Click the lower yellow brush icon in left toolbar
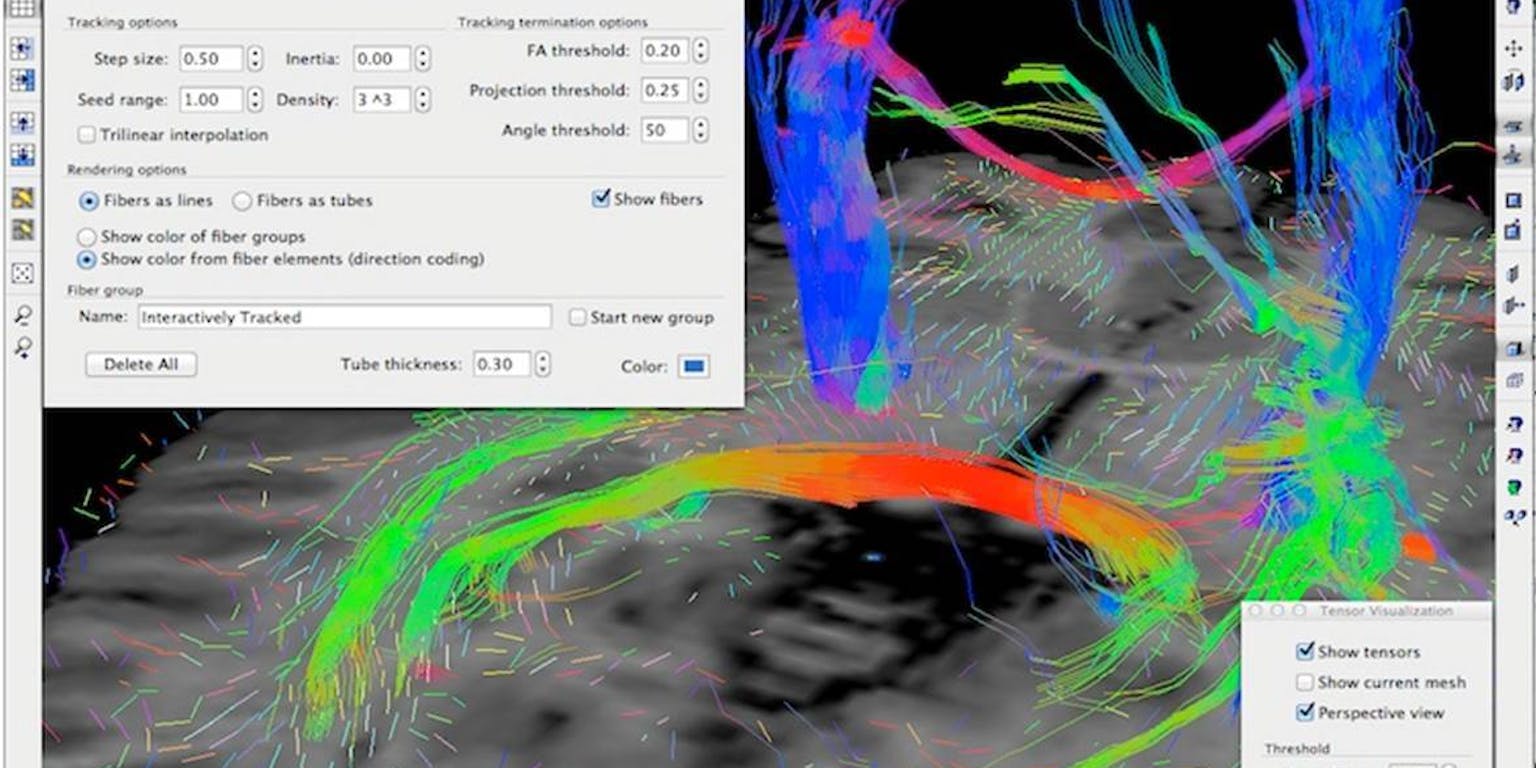1536x768 pixels. (21, 229)
